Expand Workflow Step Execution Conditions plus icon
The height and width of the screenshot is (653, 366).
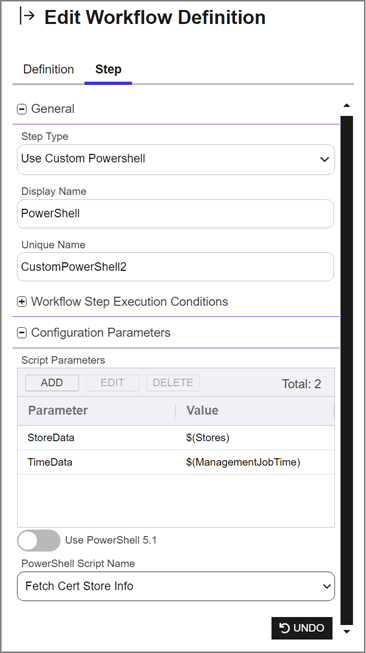pos(22,302)
